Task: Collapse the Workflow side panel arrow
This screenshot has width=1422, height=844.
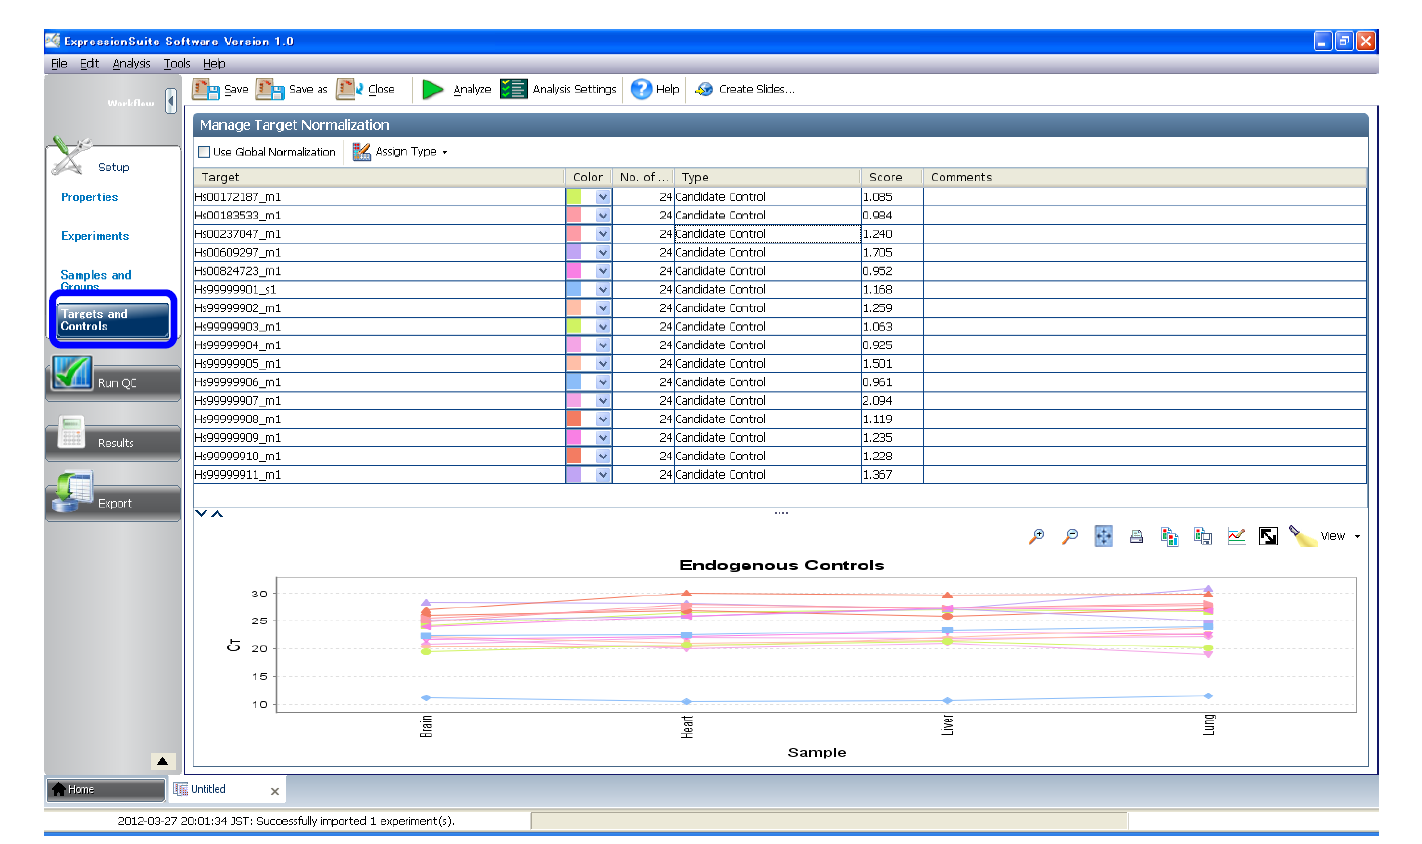Action: click(x=171, y=101)
